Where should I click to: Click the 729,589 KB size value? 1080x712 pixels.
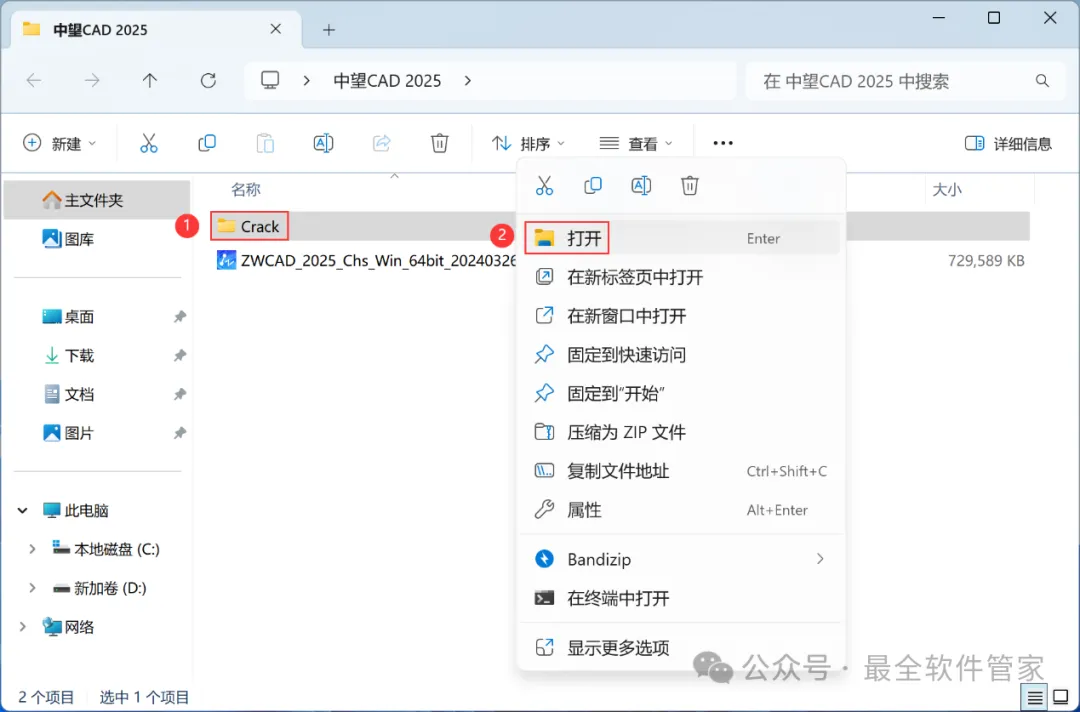(986, 261)
